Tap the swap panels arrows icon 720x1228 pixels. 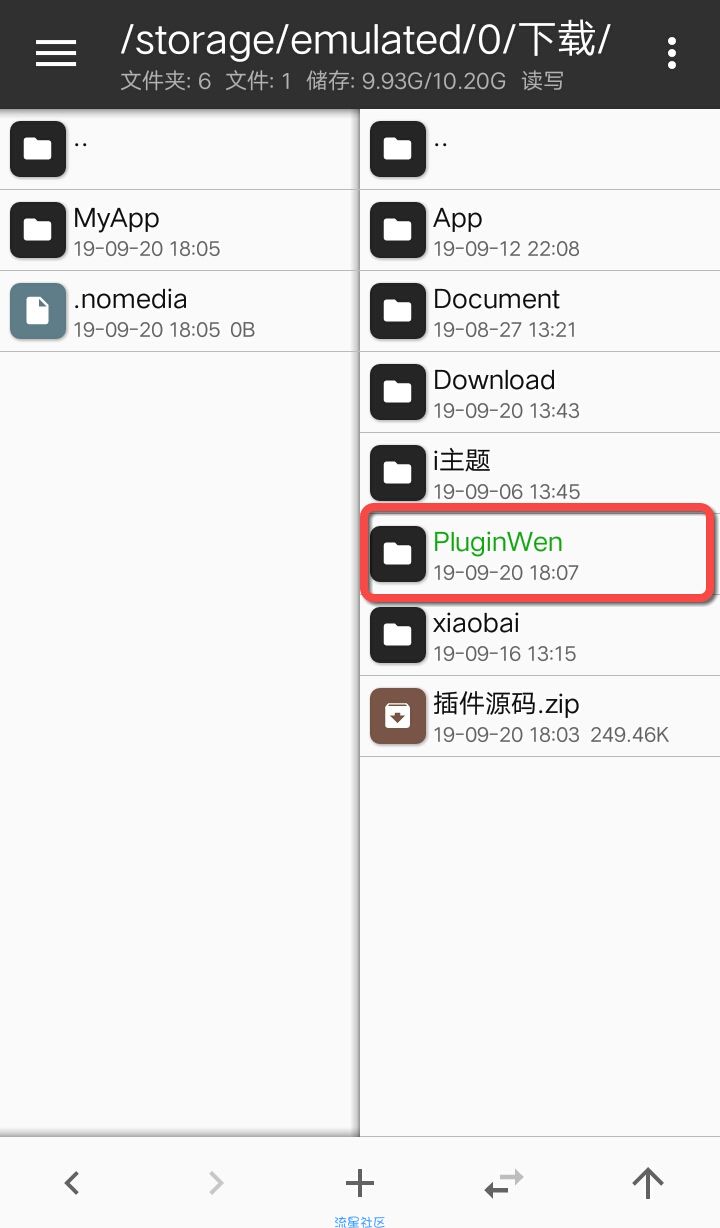pyautogui.click(x=504, y=1184)
